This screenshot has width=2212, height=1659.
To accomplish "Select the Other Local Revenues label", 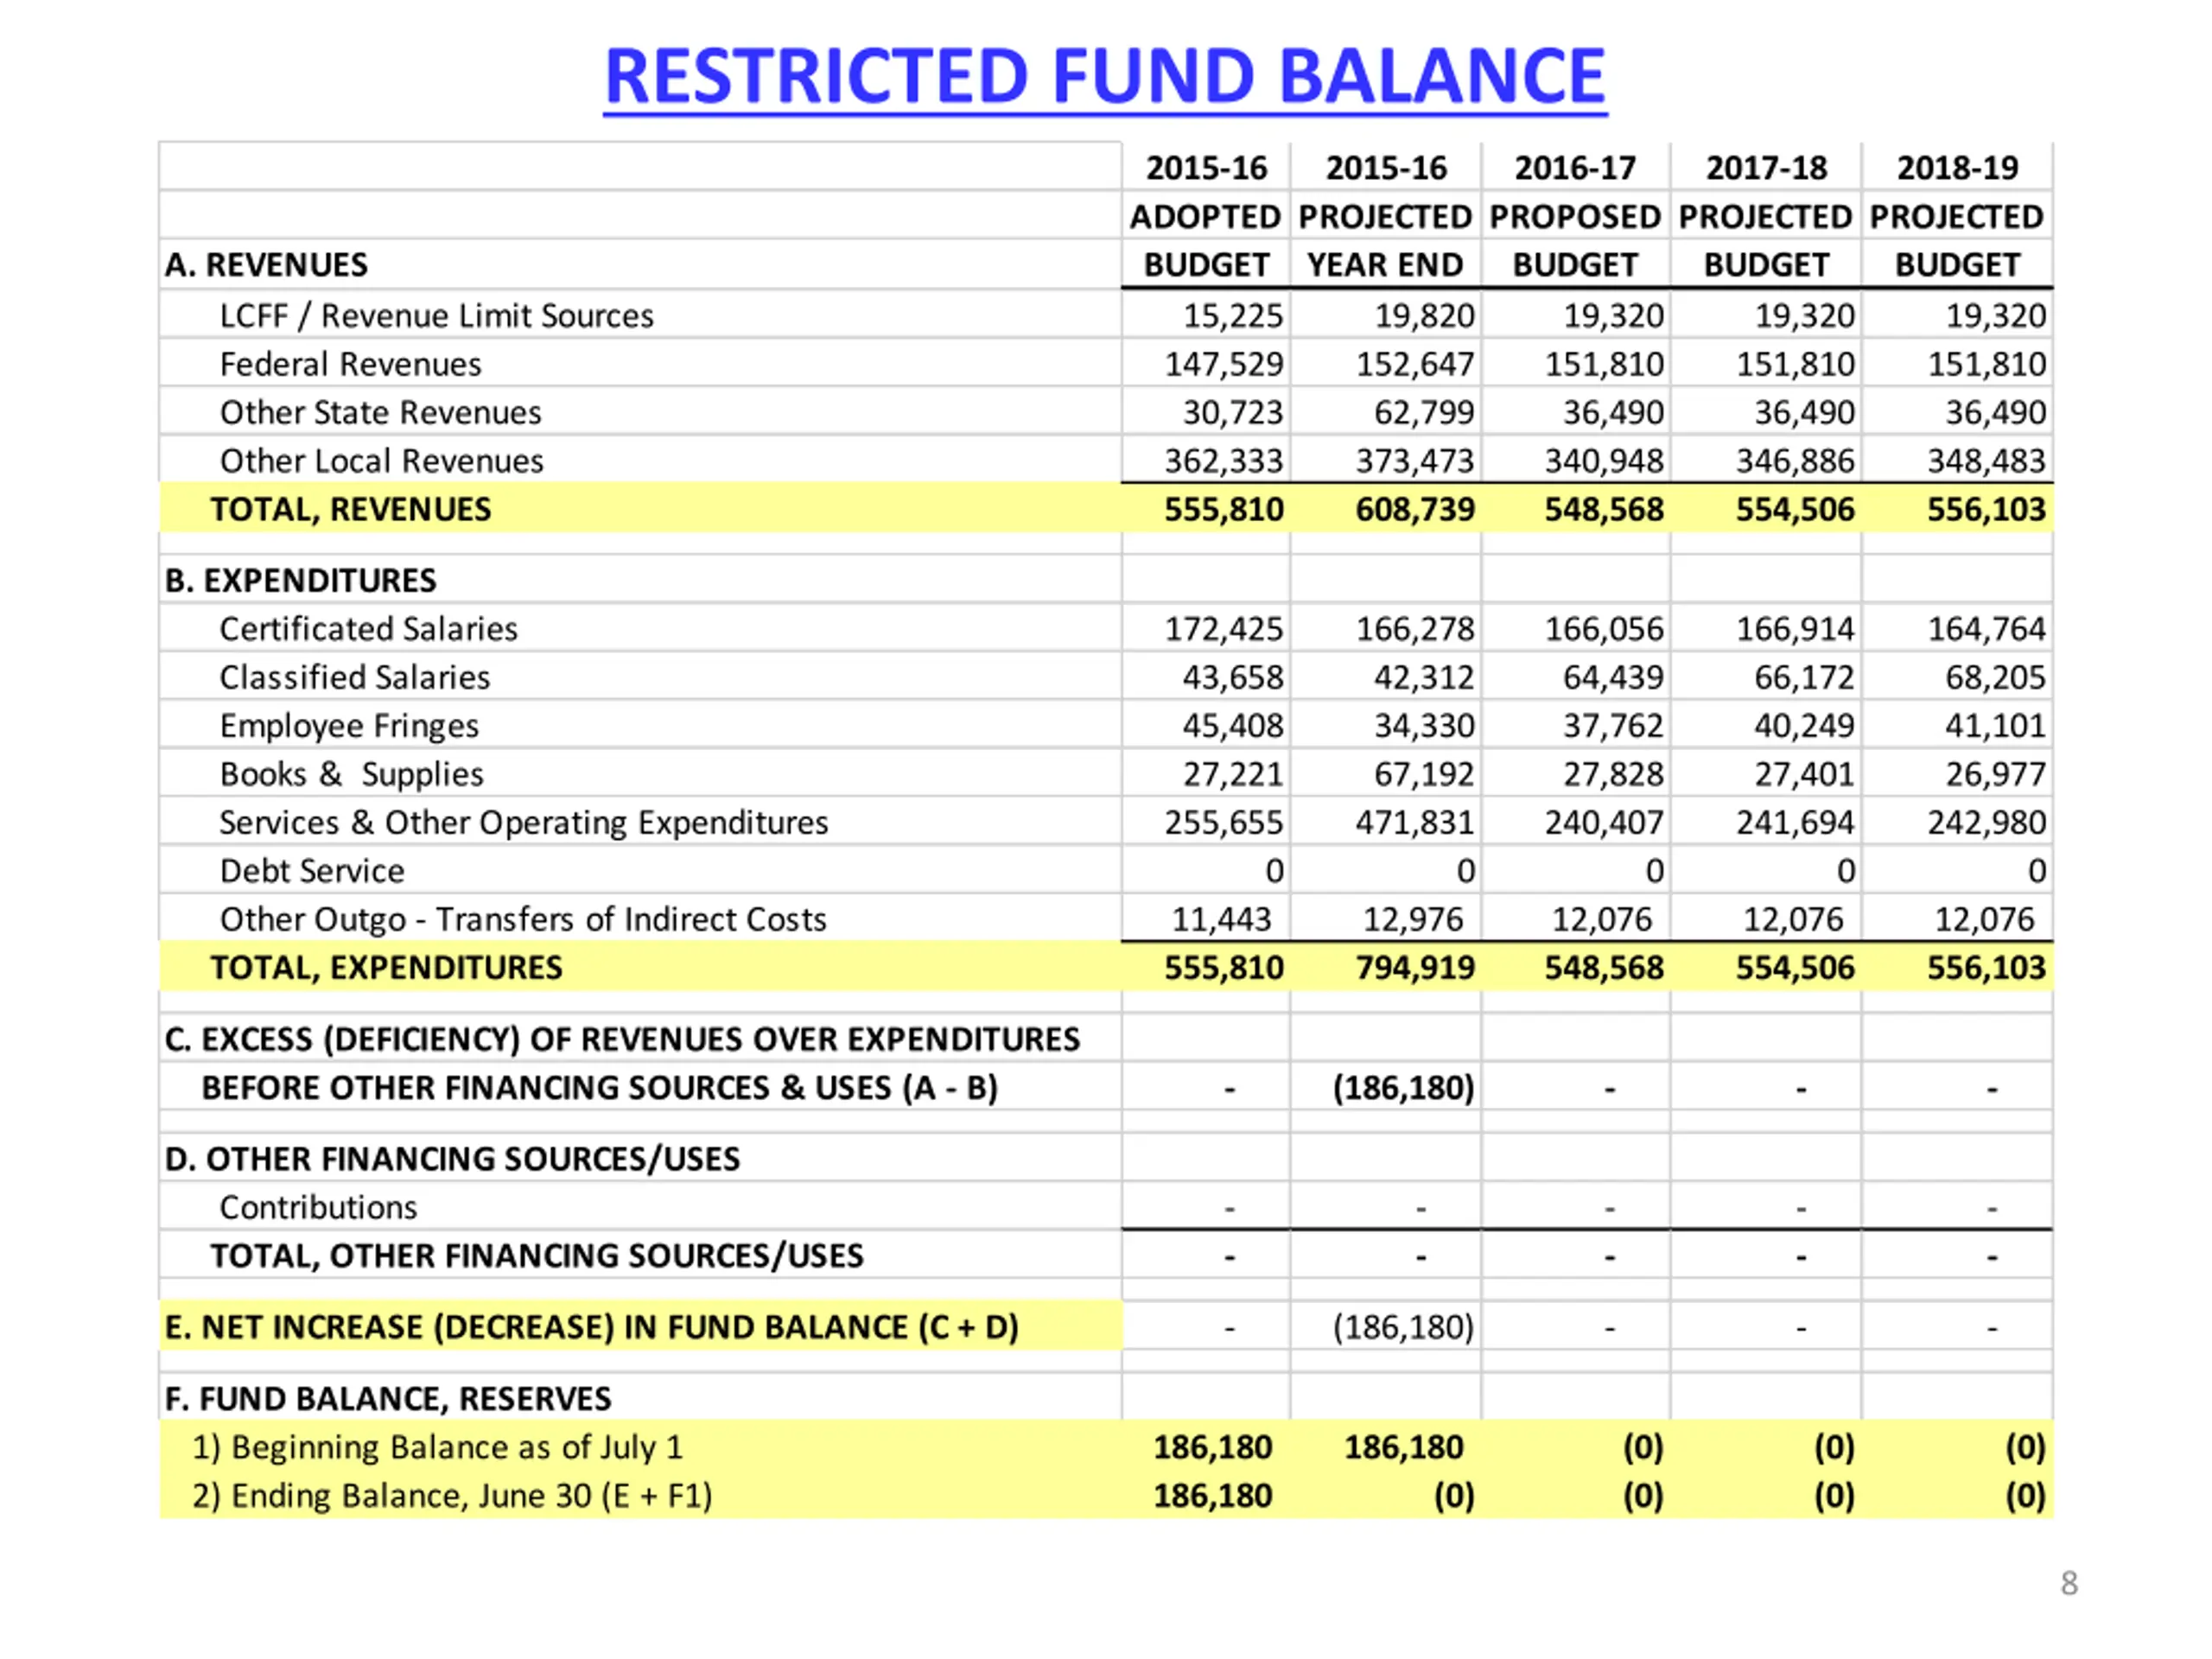I will 381,461.
